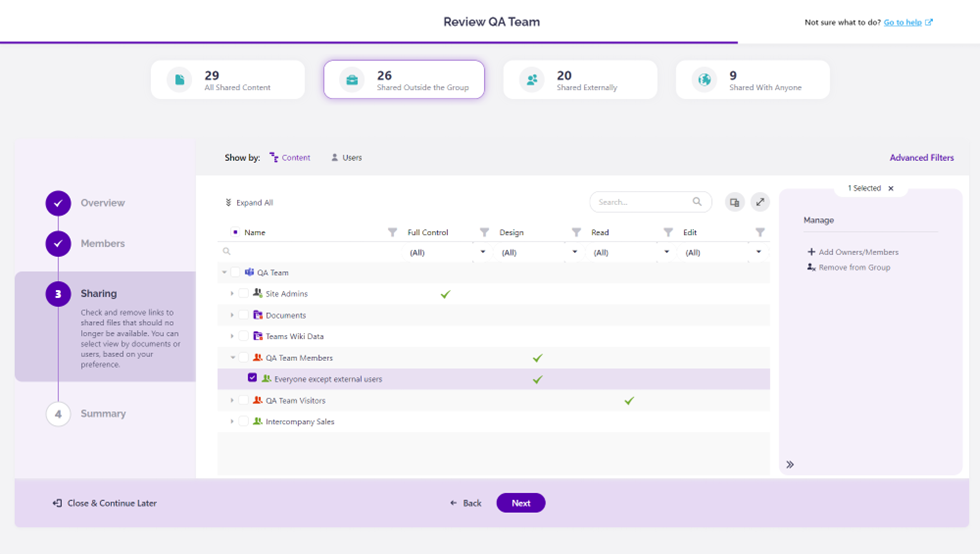This screenshot has height=554, width=980.
Task: Click the Intercompany Sales group icon
Action: click(x=258, y=421)
